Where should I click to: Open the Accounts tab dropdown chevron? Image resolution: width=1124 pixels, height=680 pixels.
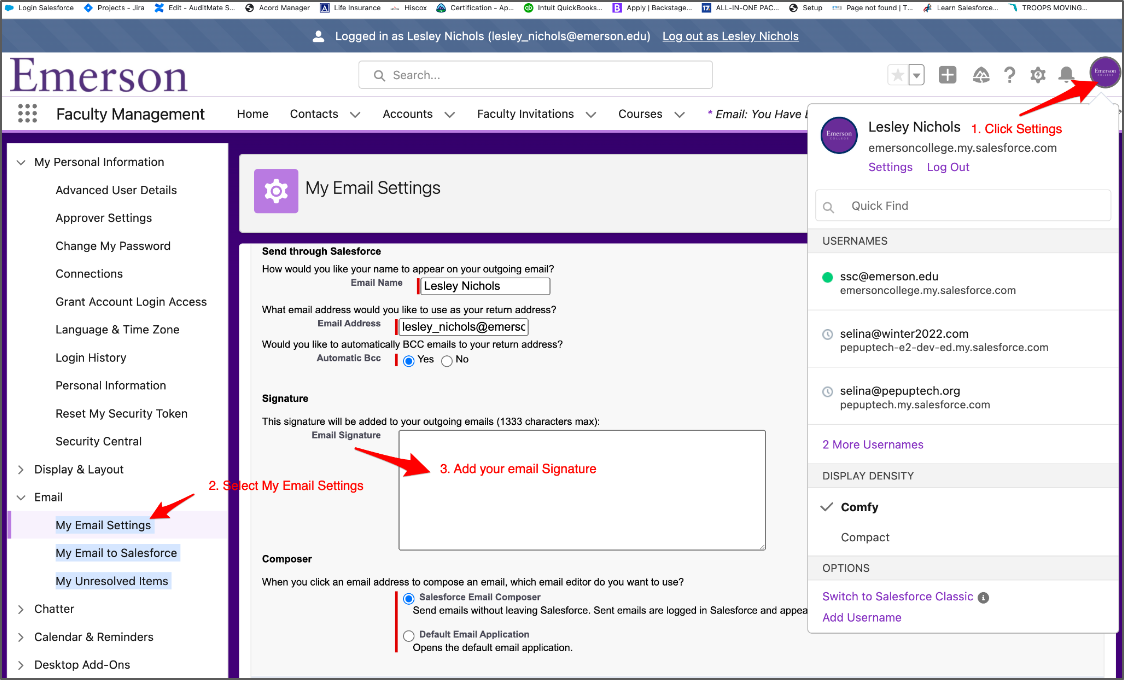pyautogui.click(x=449, y=115)
